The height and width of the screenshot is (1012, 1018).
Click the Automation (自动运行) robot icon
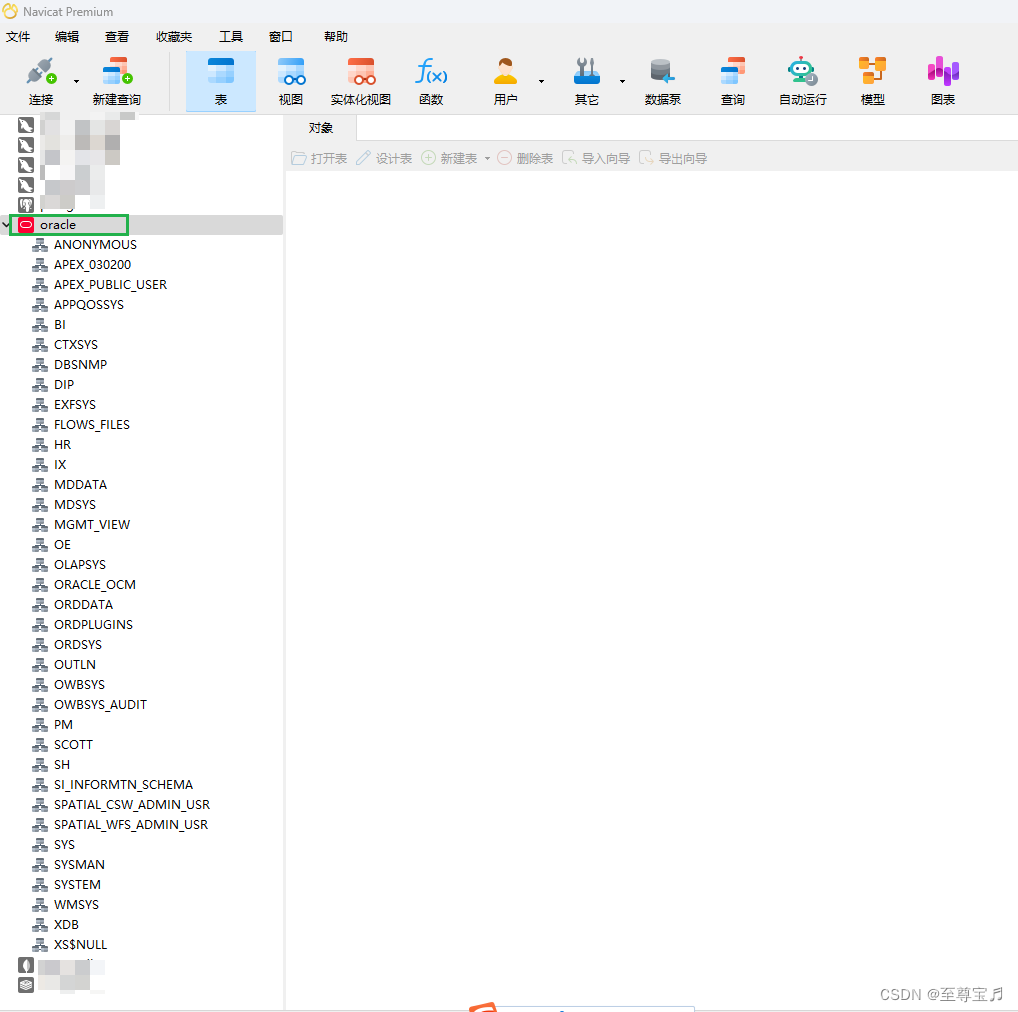(802, 71)
